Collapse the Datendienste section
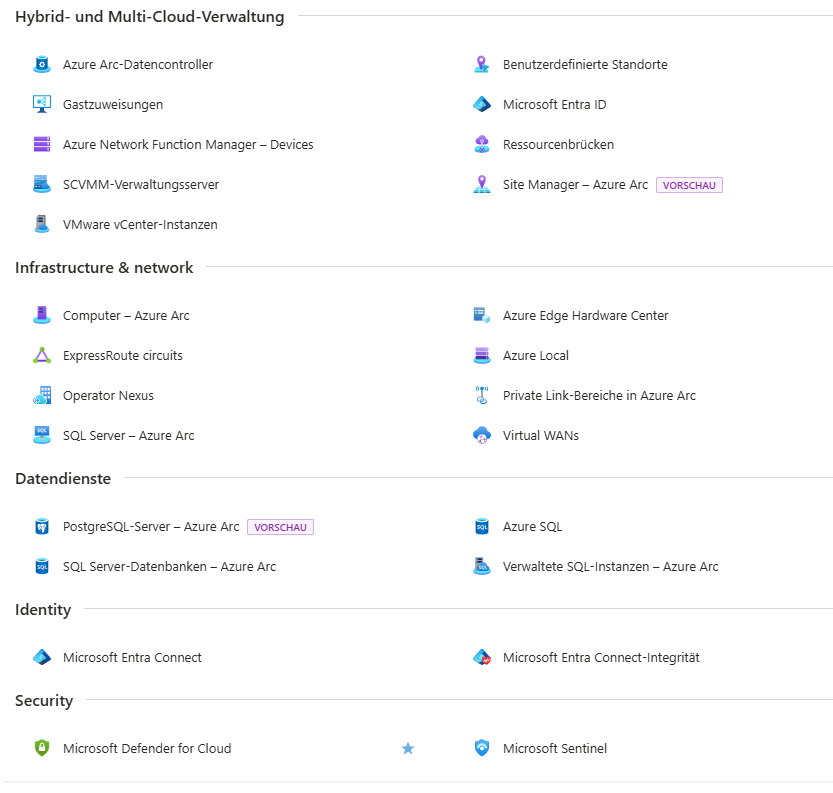833x793 pixels. coord(62,478)
